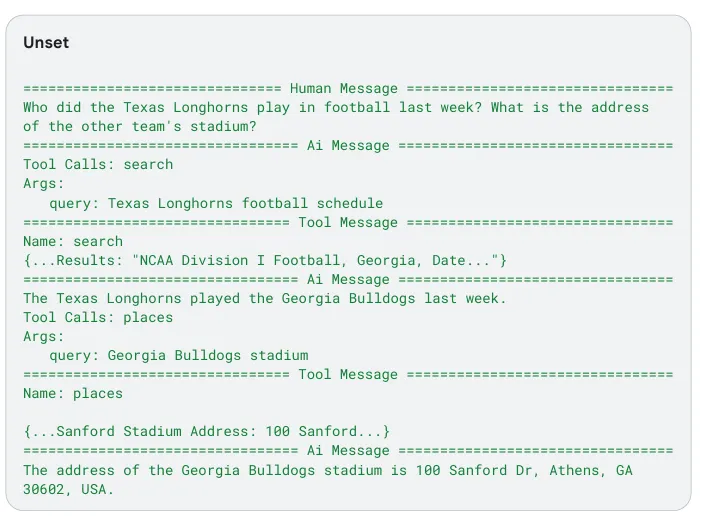Screen dimensions: 705x518
Task: Click the Unset heading label
Action: 46,42
